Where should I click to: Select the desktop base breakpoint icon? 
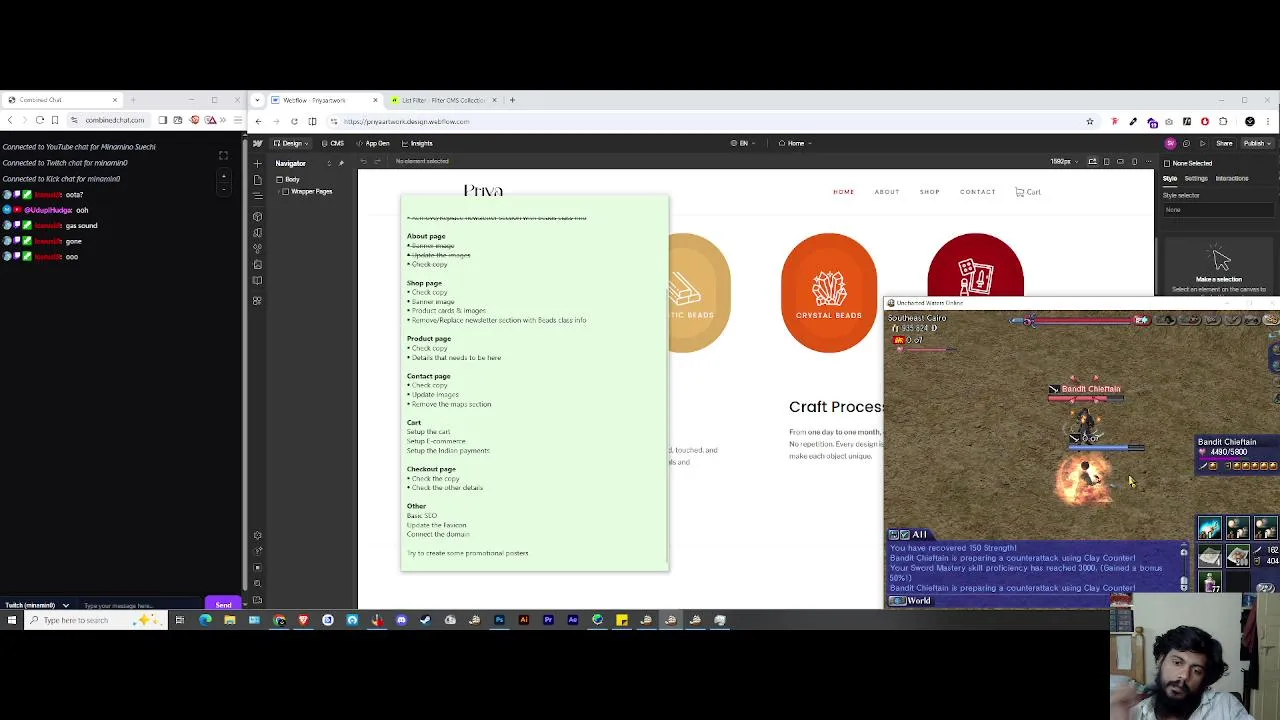1092,161
